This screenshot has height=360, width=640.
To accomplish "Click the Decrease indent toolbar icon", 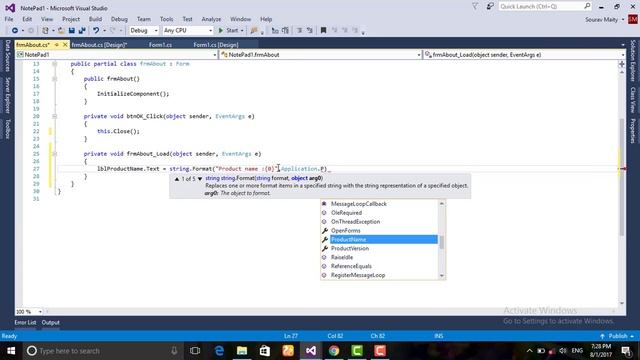I will (299, 31).
